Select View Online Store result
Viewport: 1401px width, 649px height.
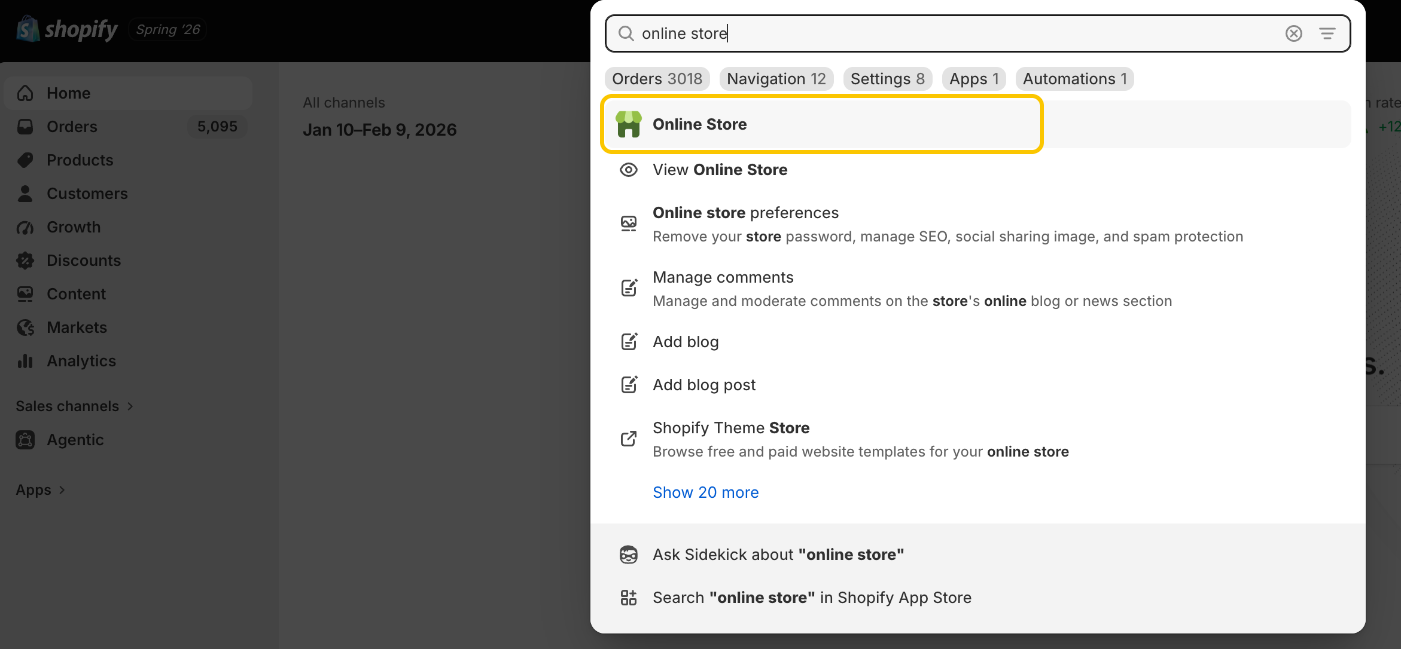pos(978,170)
